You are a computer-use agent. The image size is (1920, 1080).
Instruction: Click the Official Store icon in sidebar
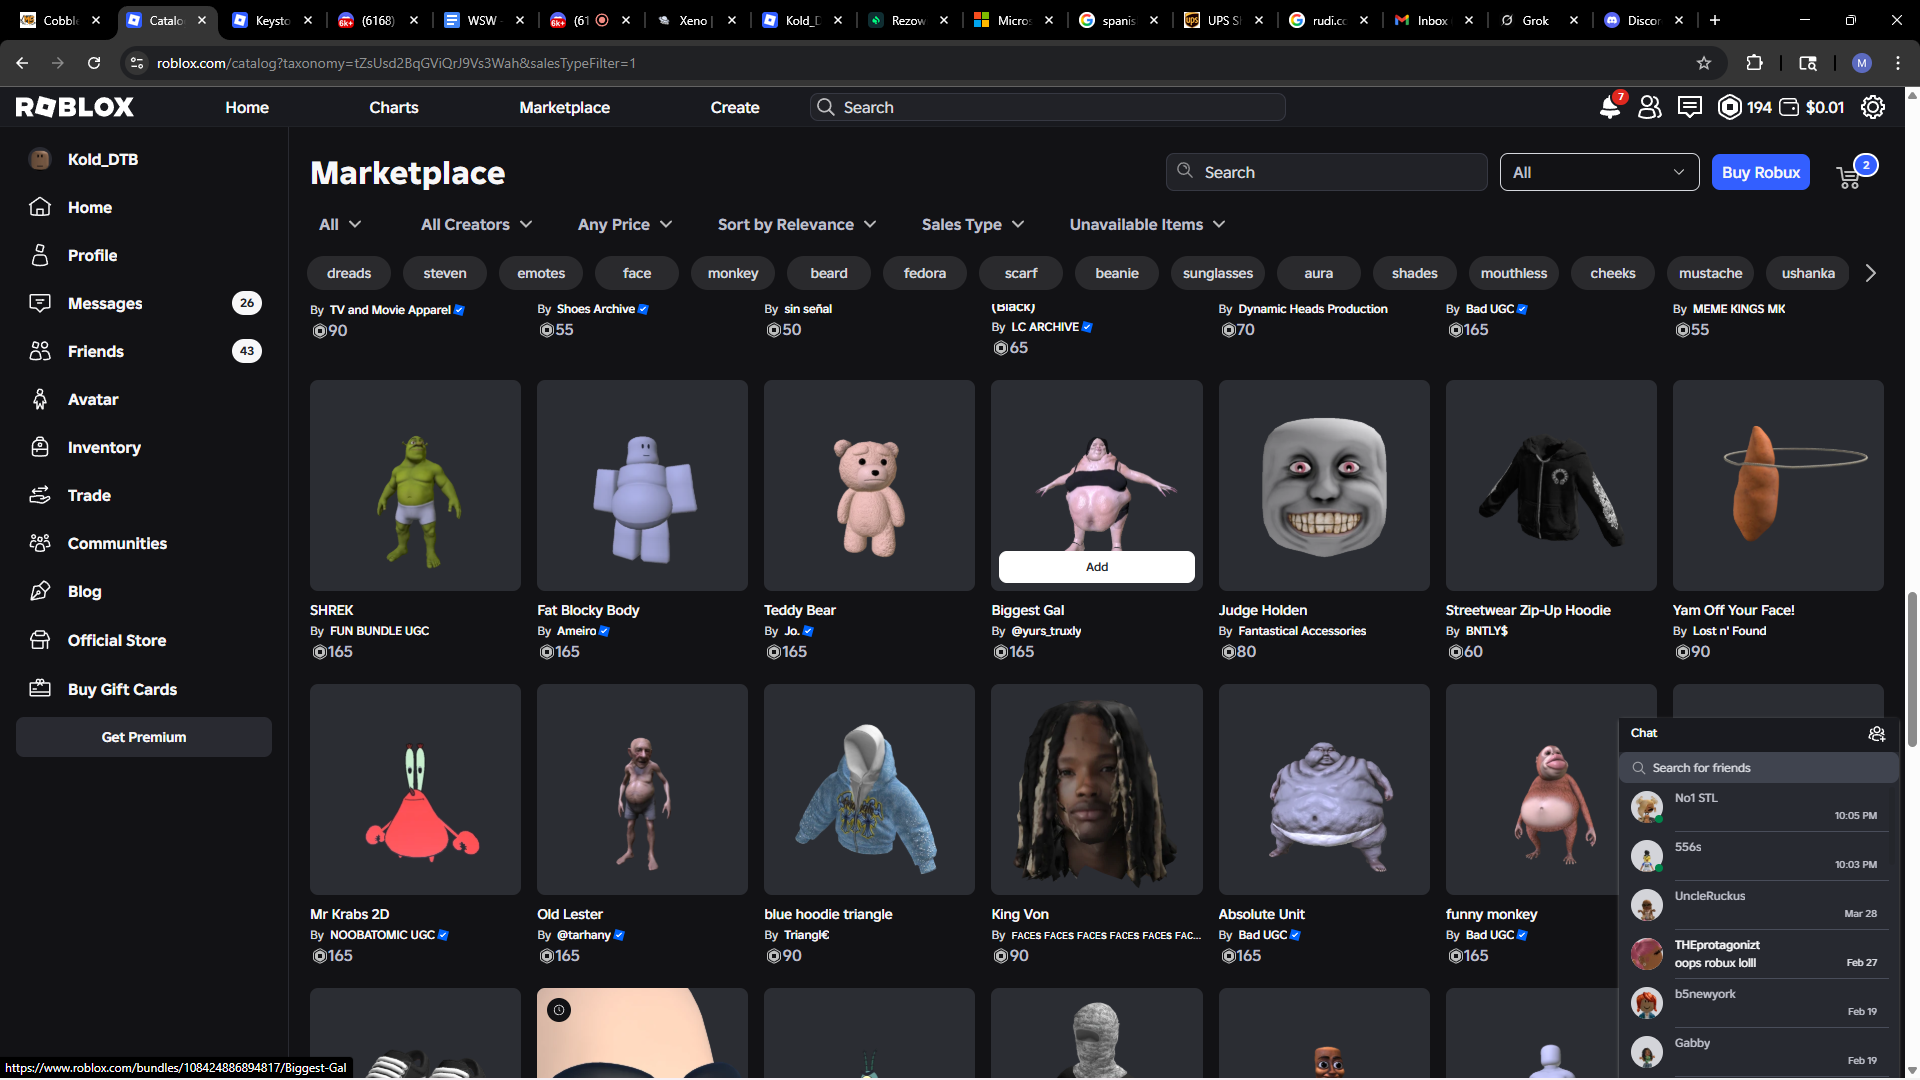coord(40,640)
